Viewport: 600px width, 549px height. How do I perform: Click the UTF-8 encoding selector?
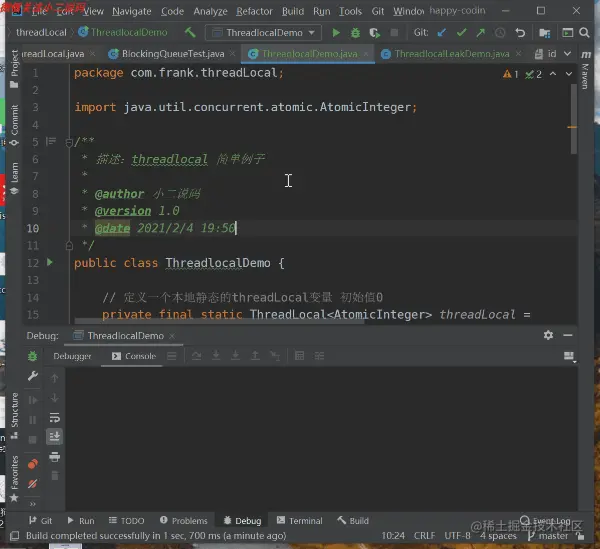(x=457, y=536)
